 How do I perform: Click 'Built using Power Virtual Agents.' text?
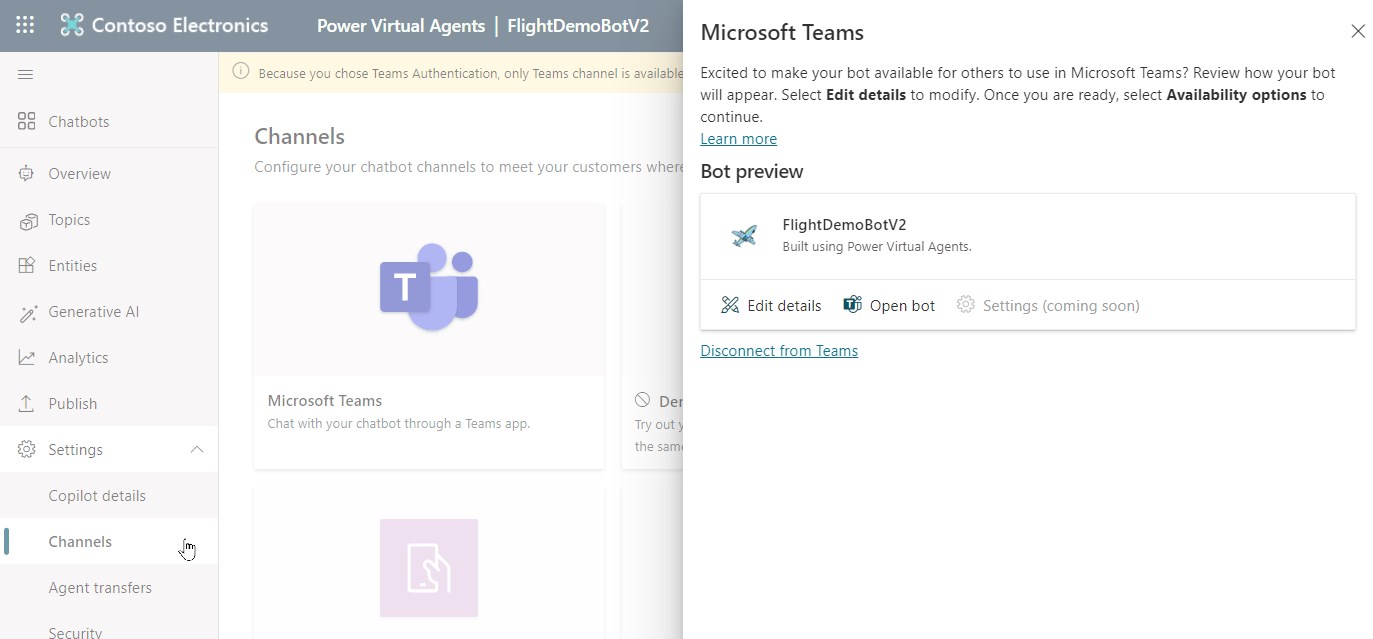tap(877, 247)
